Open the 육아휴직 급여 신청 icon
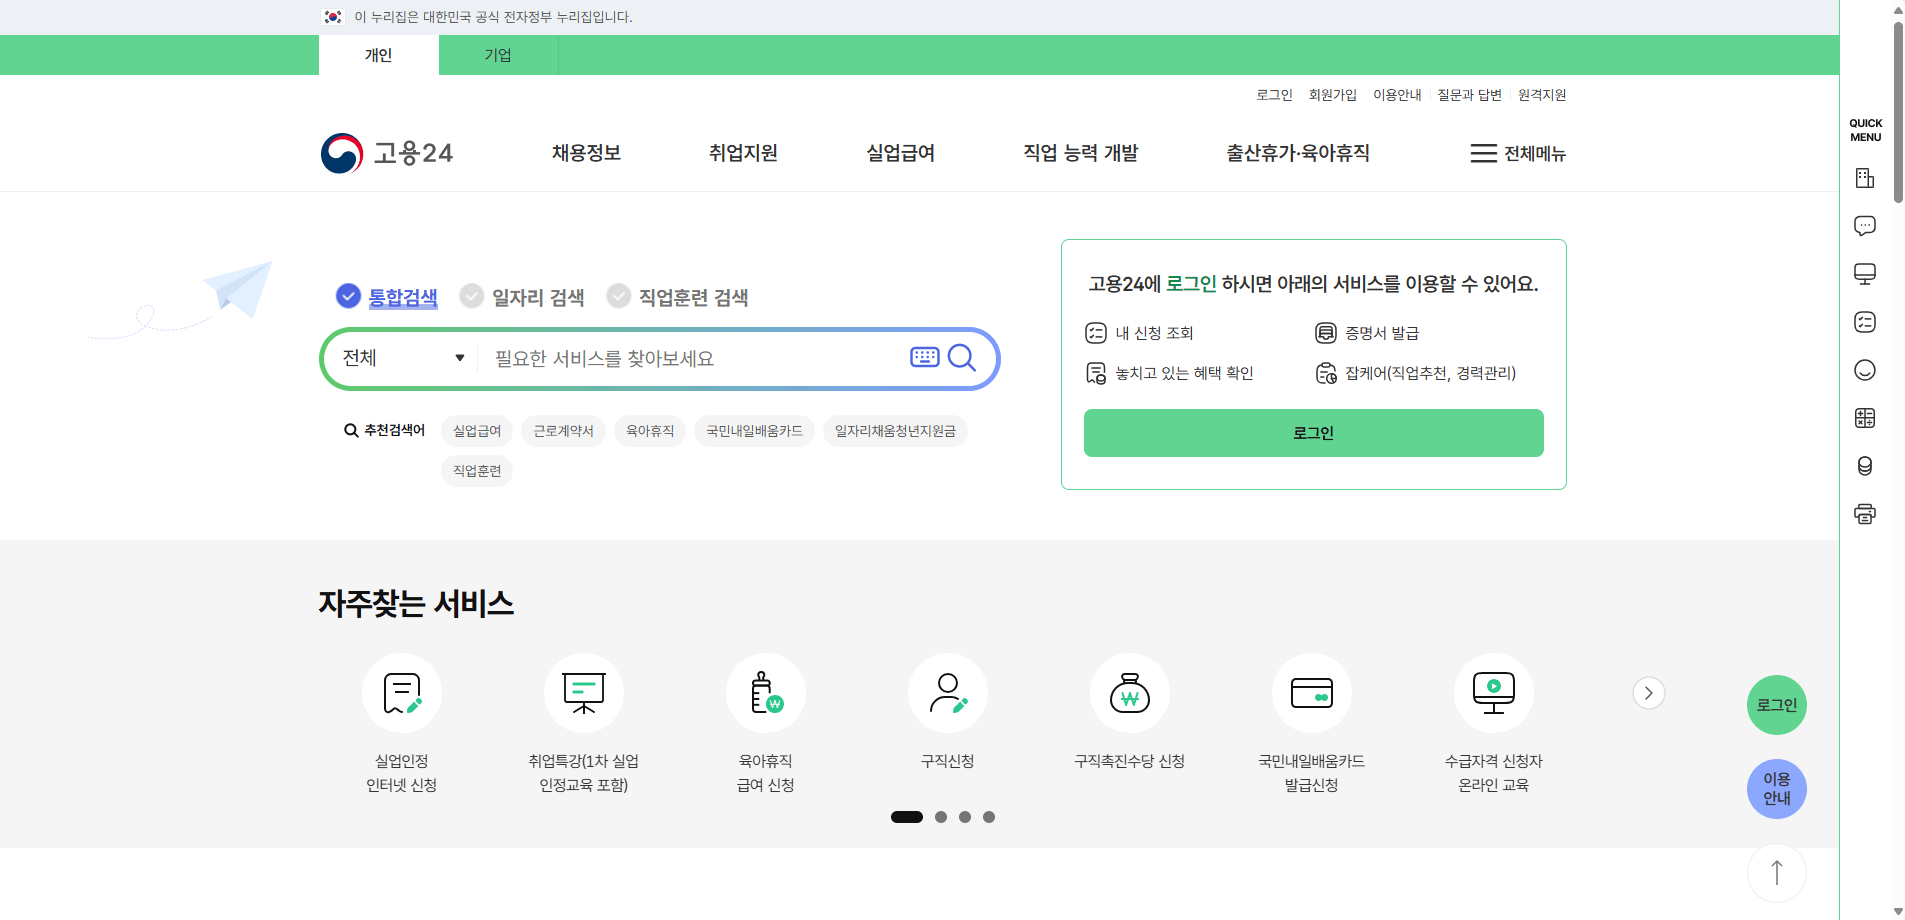The width and height of the screenshot is (1905, 920). click(765, 693)
